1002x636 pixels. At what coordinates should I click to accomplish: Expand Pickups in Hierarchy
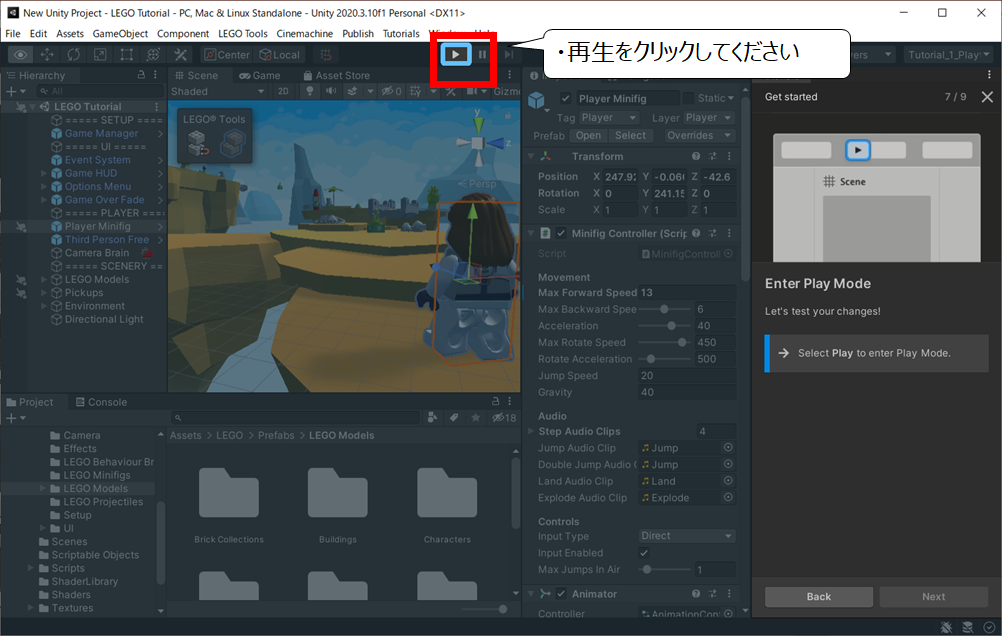[x=43, y=293]
